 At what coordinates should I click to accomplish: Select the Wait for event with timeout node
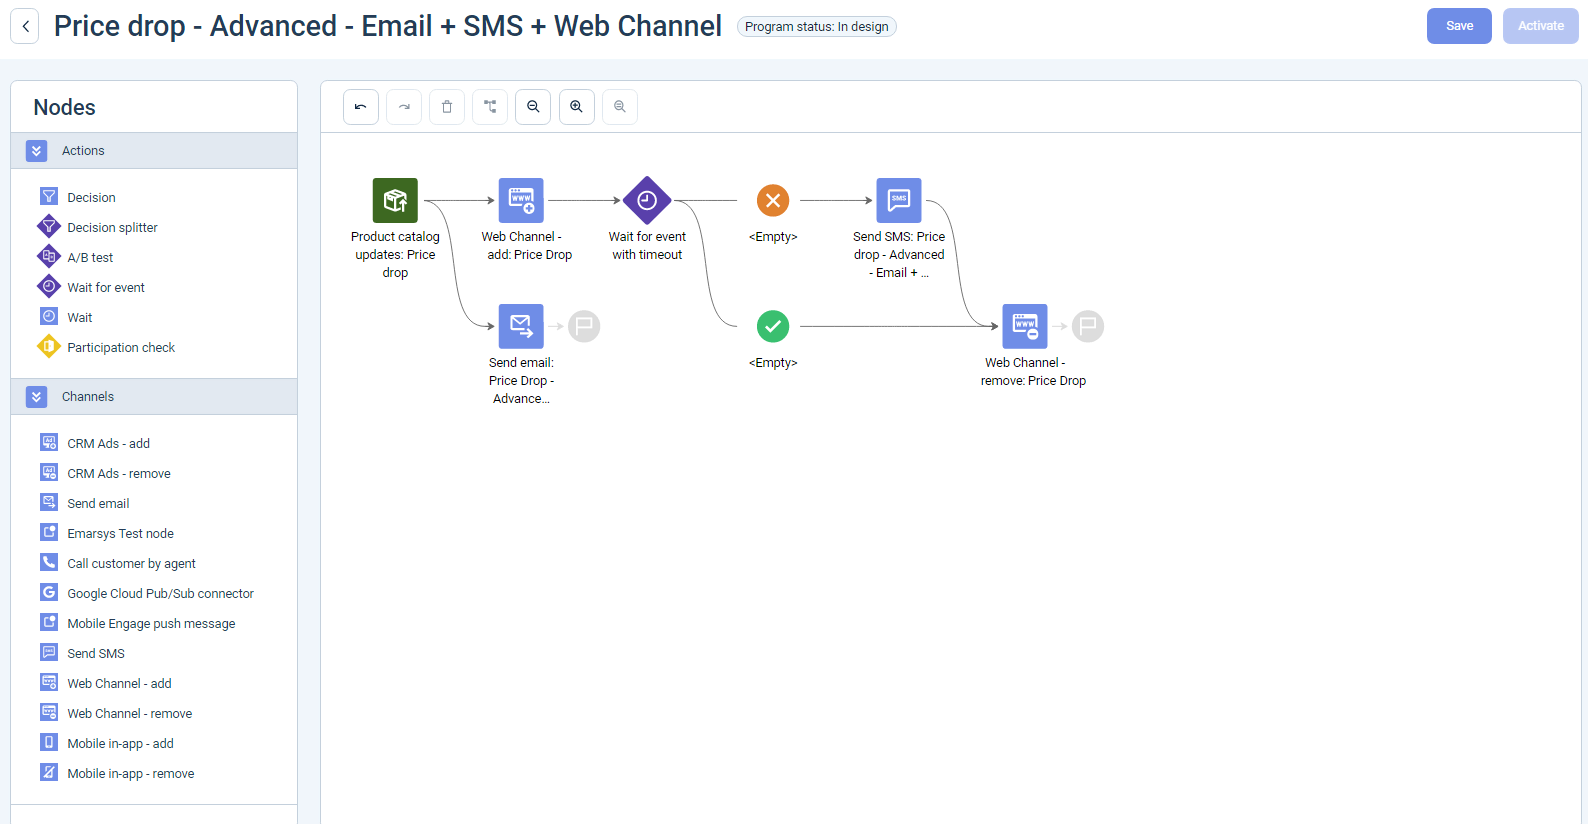click(x=647, y=201)
